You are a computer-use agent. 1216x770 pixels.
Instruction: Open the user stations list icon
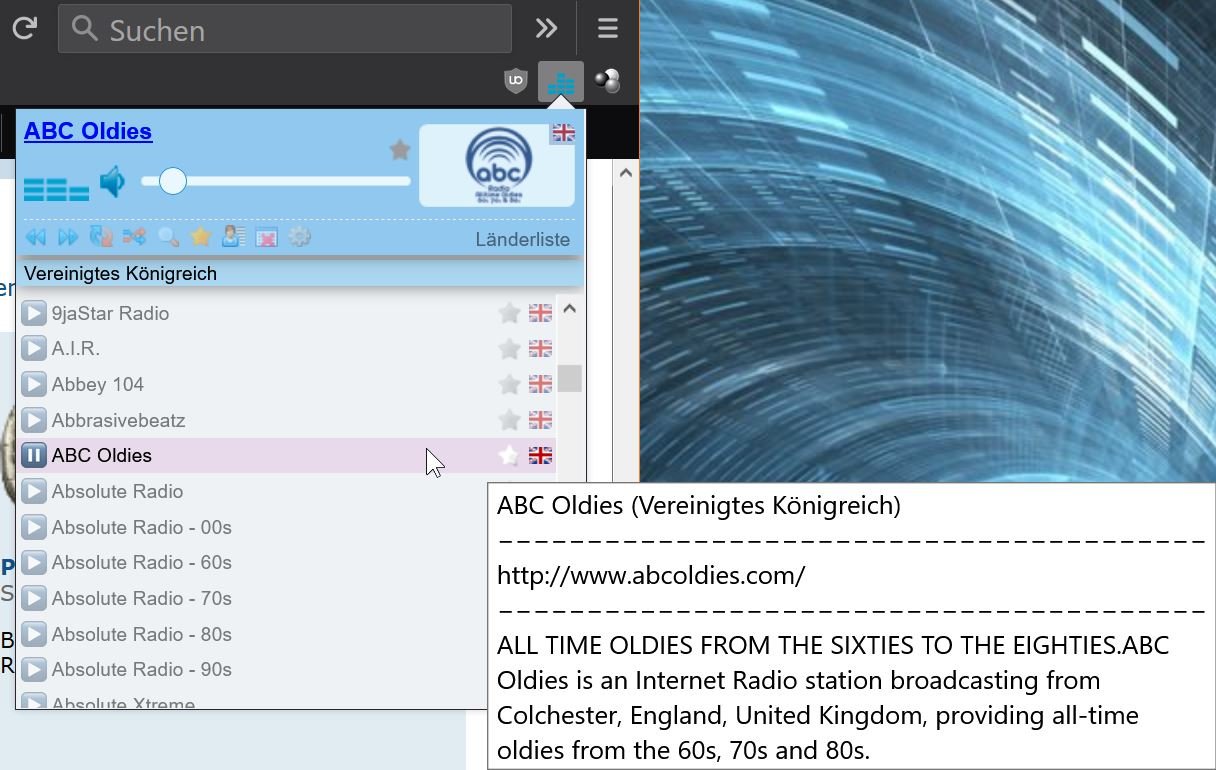(x=234, y=237)
